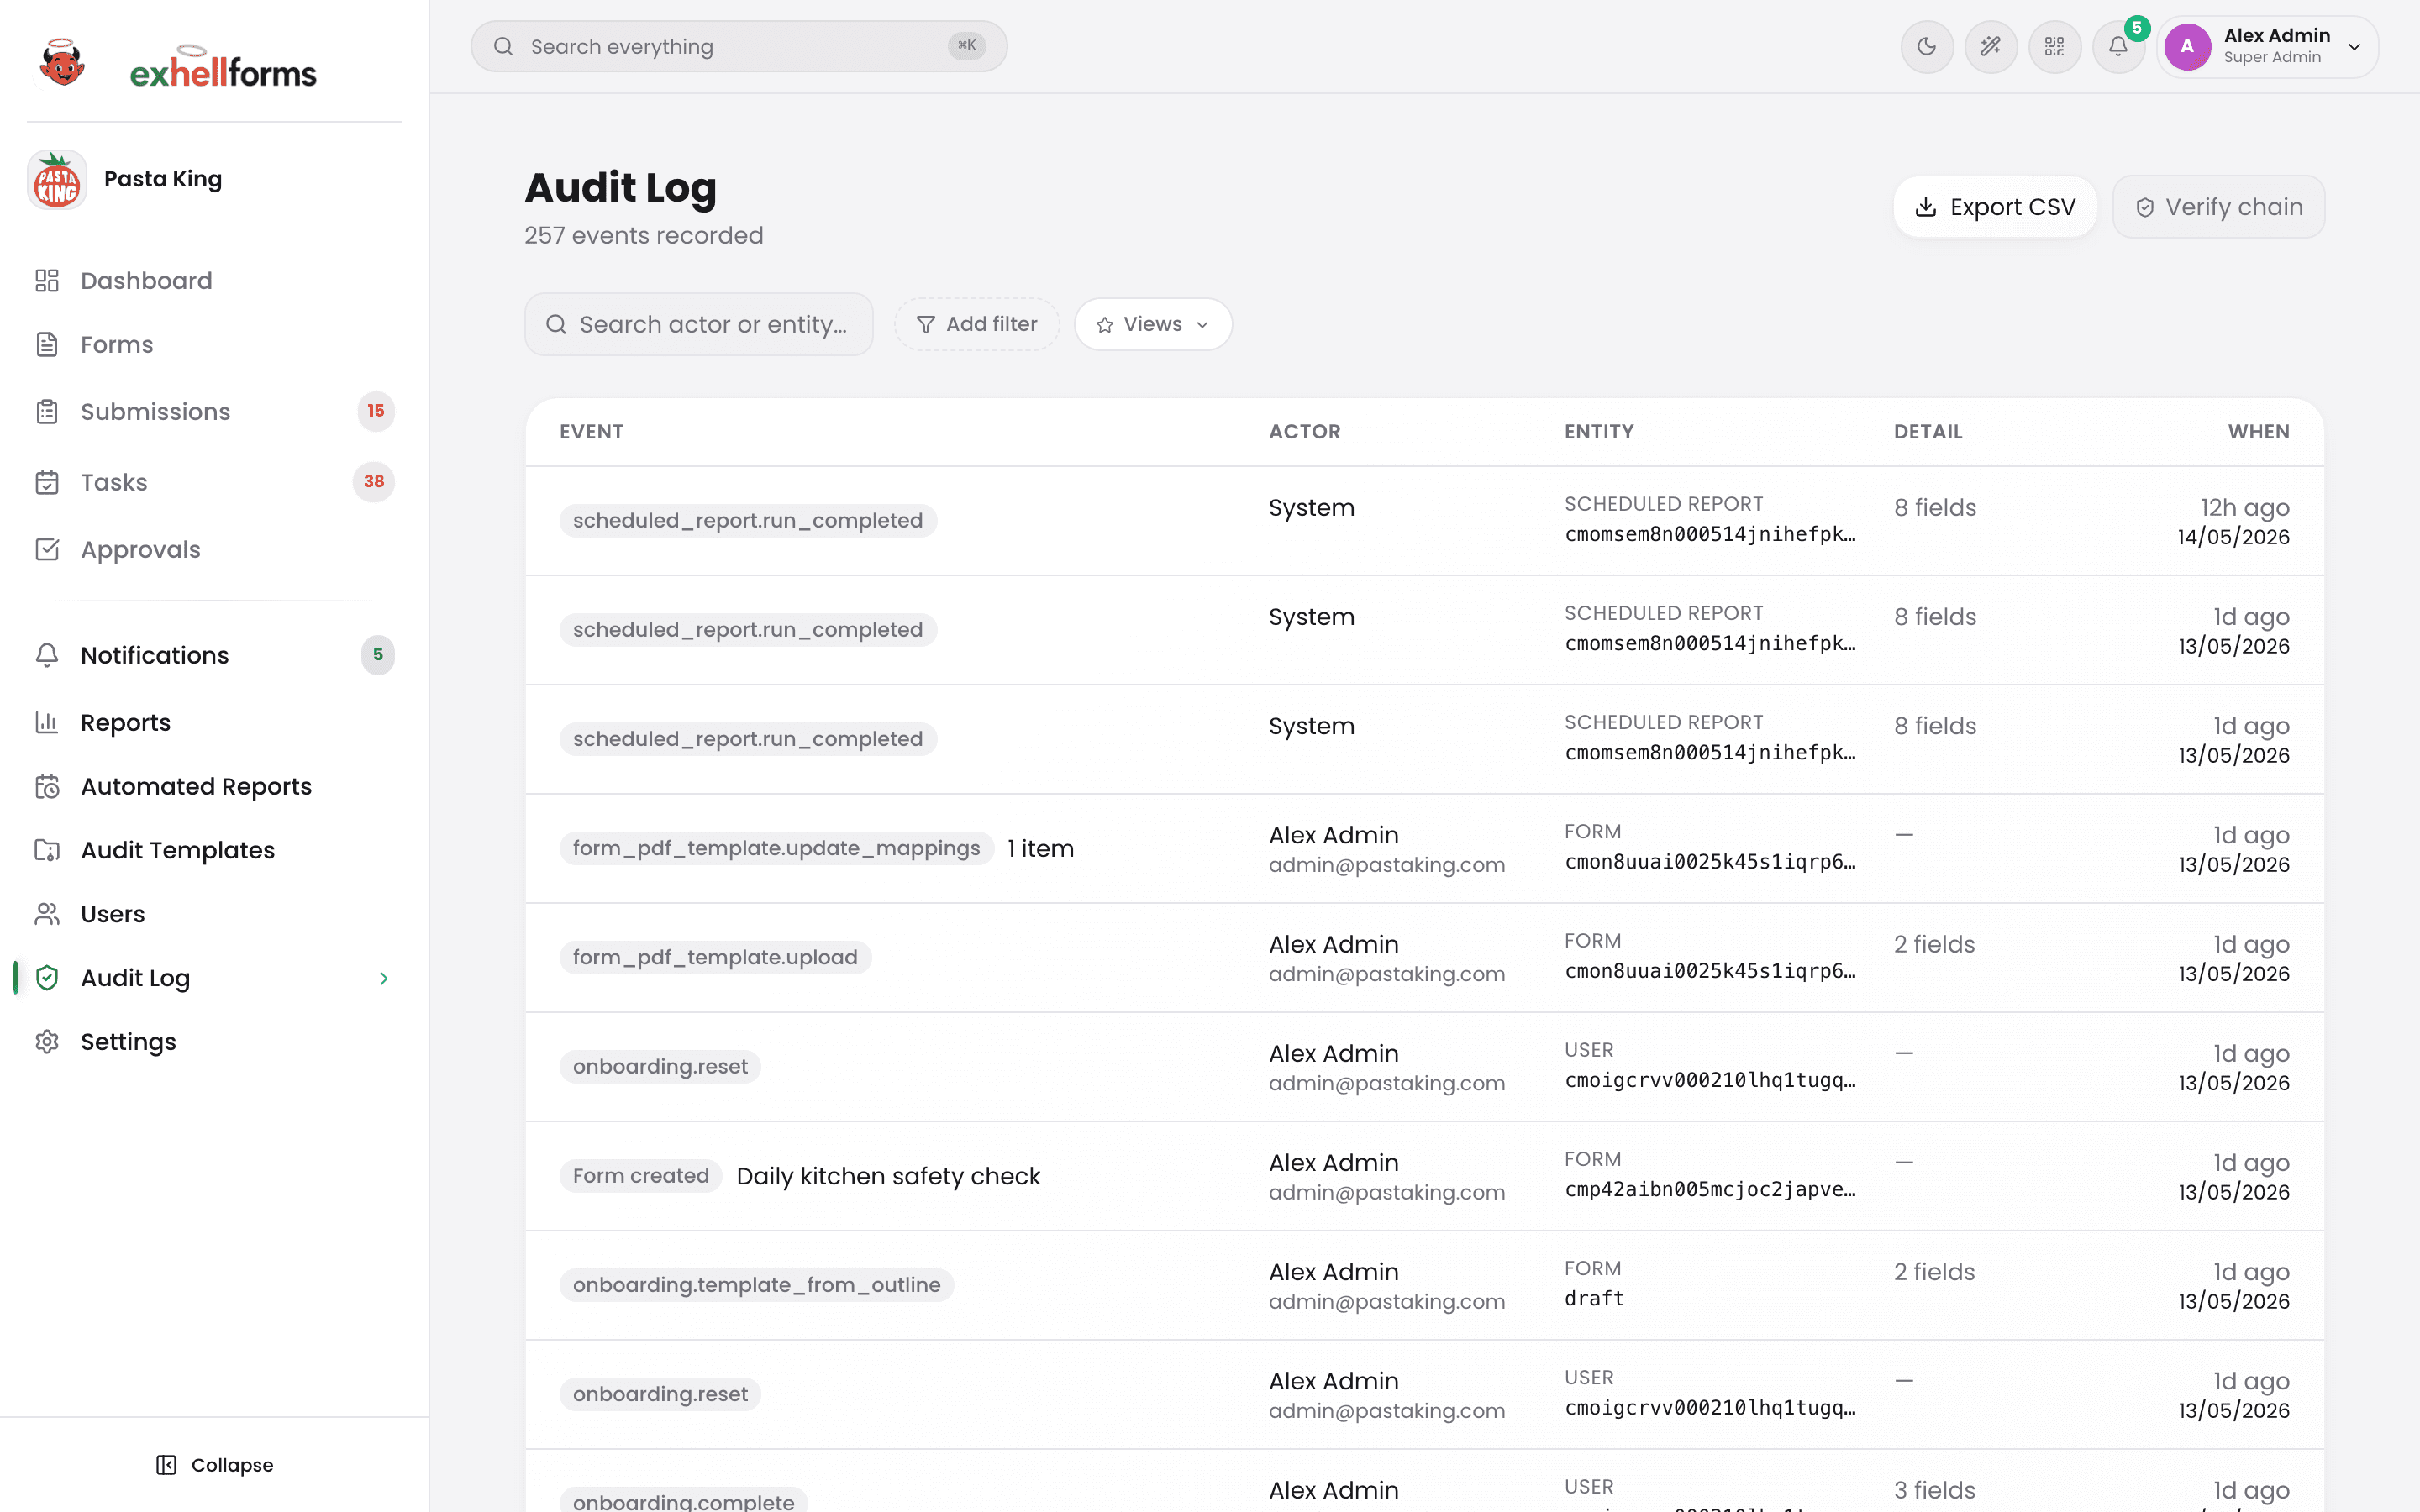Viewport: 2420px width, 1512px height.
Task: Toggle dark mode moon icon
Action: click(1926, 46)
